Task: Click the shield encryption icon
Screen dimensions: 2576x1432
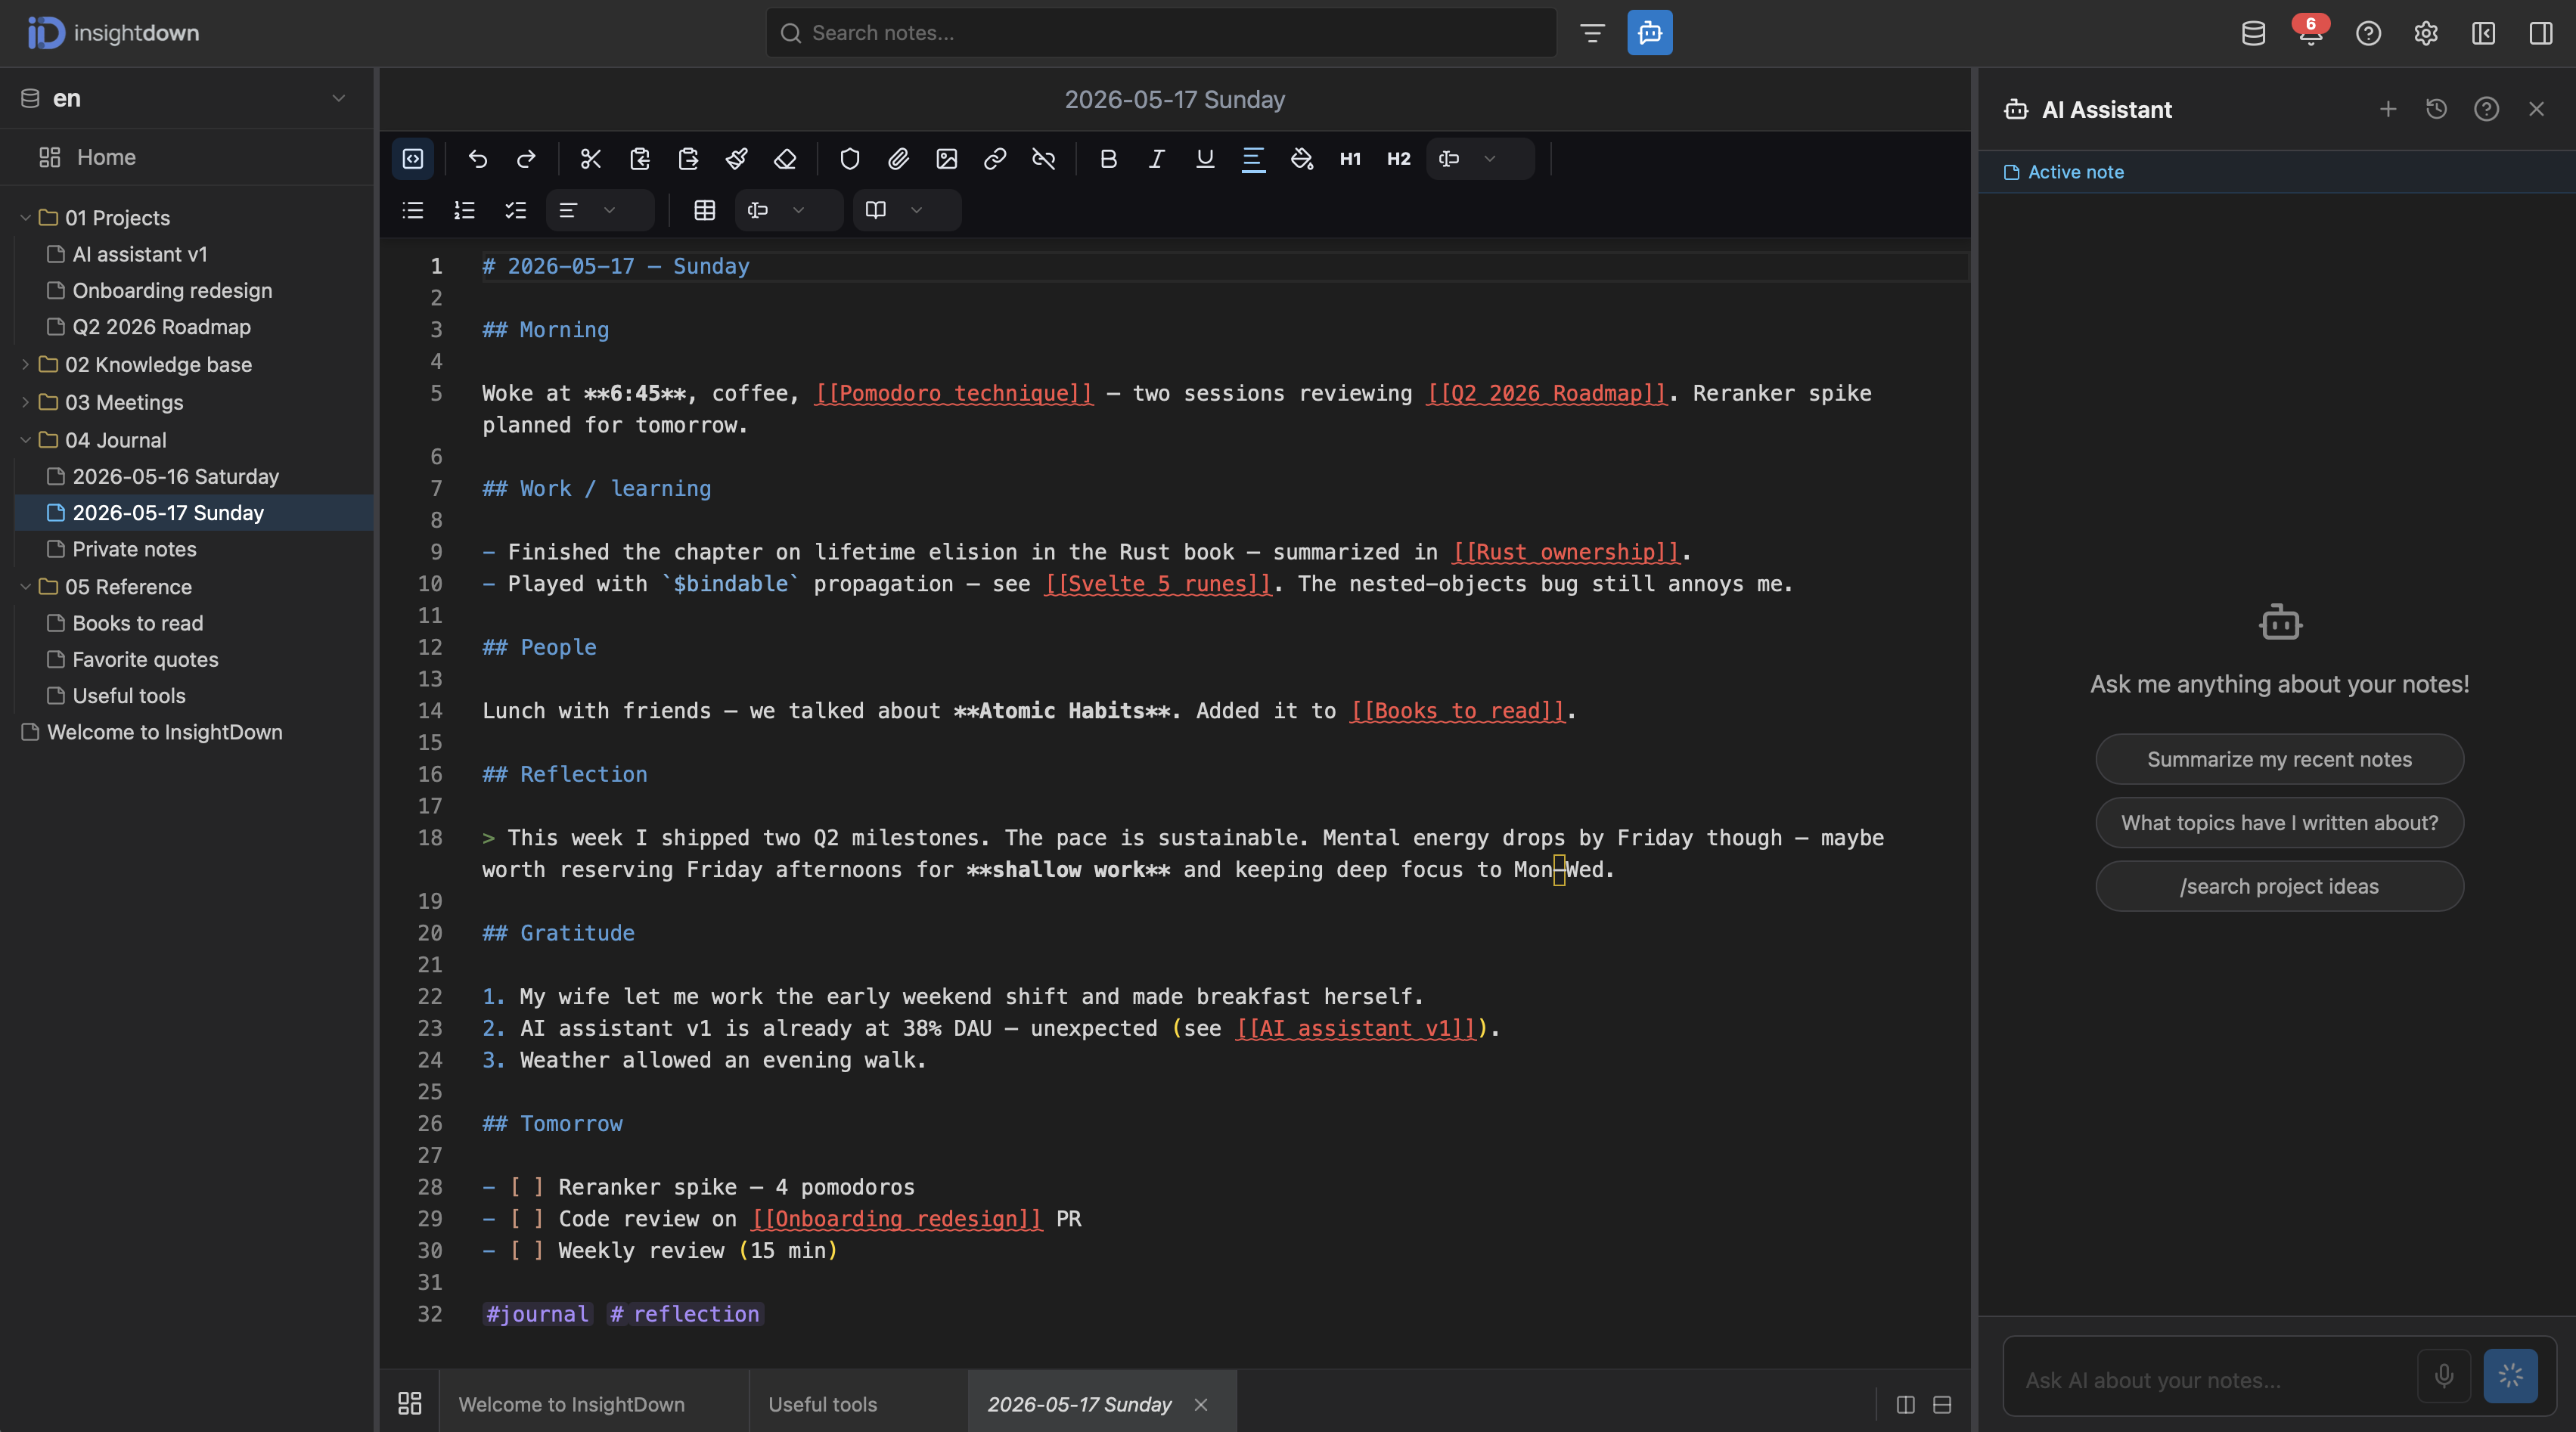Action: [850, 159]
